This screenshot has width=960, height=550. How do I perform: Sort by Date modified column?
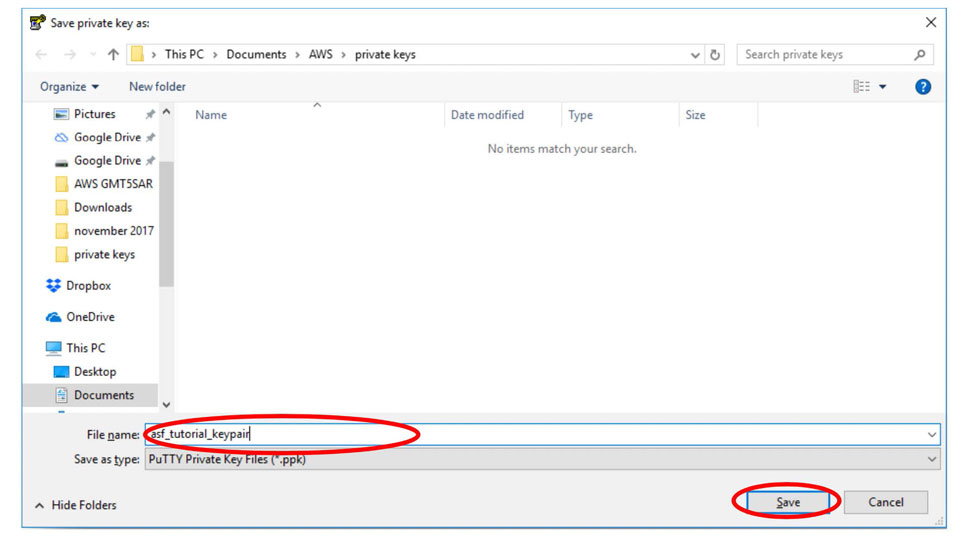coord(487,115)
